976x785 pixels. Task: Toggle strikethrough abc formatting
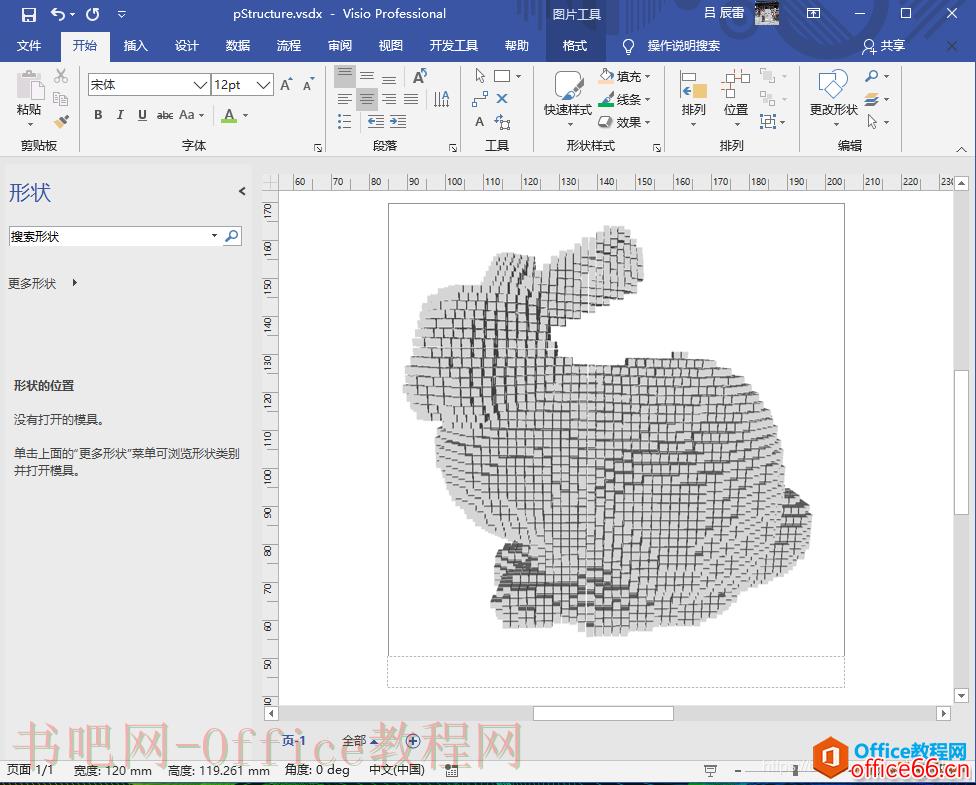164,115
